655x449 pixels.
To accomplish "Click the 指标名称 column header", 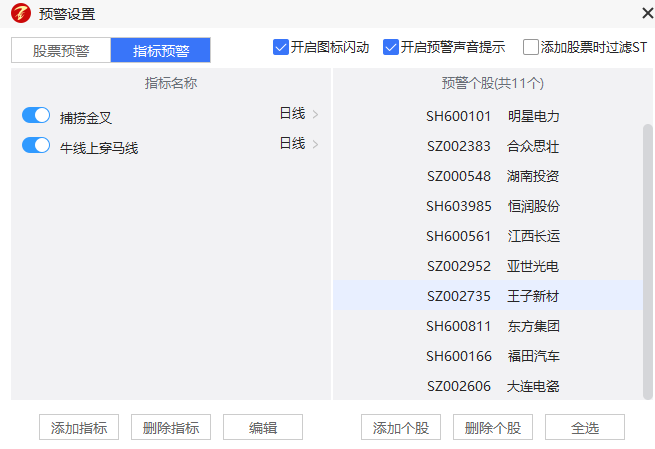I will click(171, 83).
